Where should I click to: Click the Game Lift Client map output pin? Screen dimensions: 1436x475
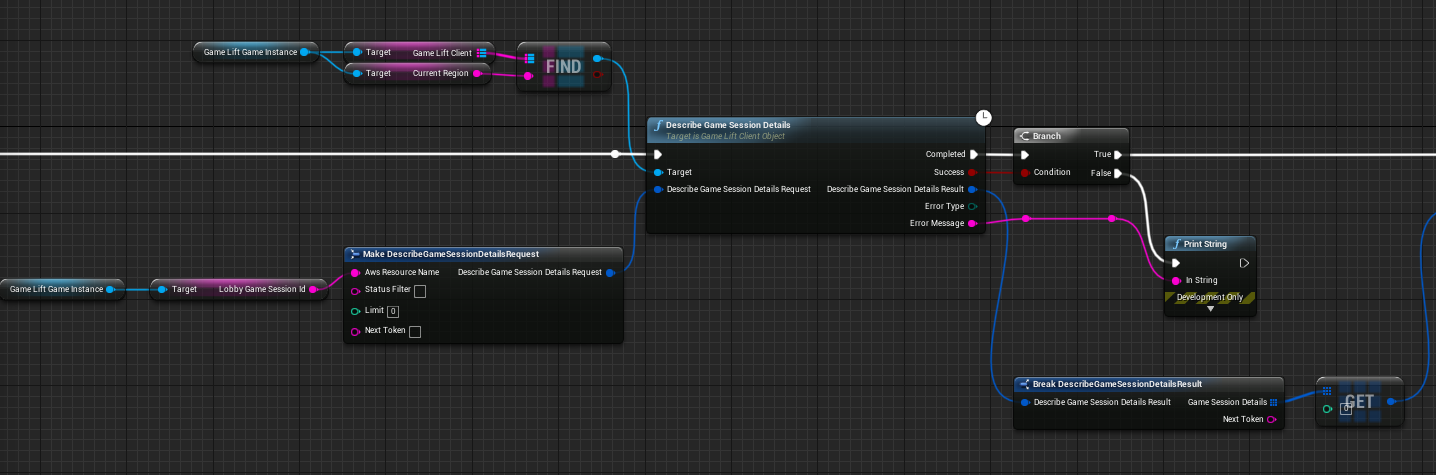coord(481,52)
